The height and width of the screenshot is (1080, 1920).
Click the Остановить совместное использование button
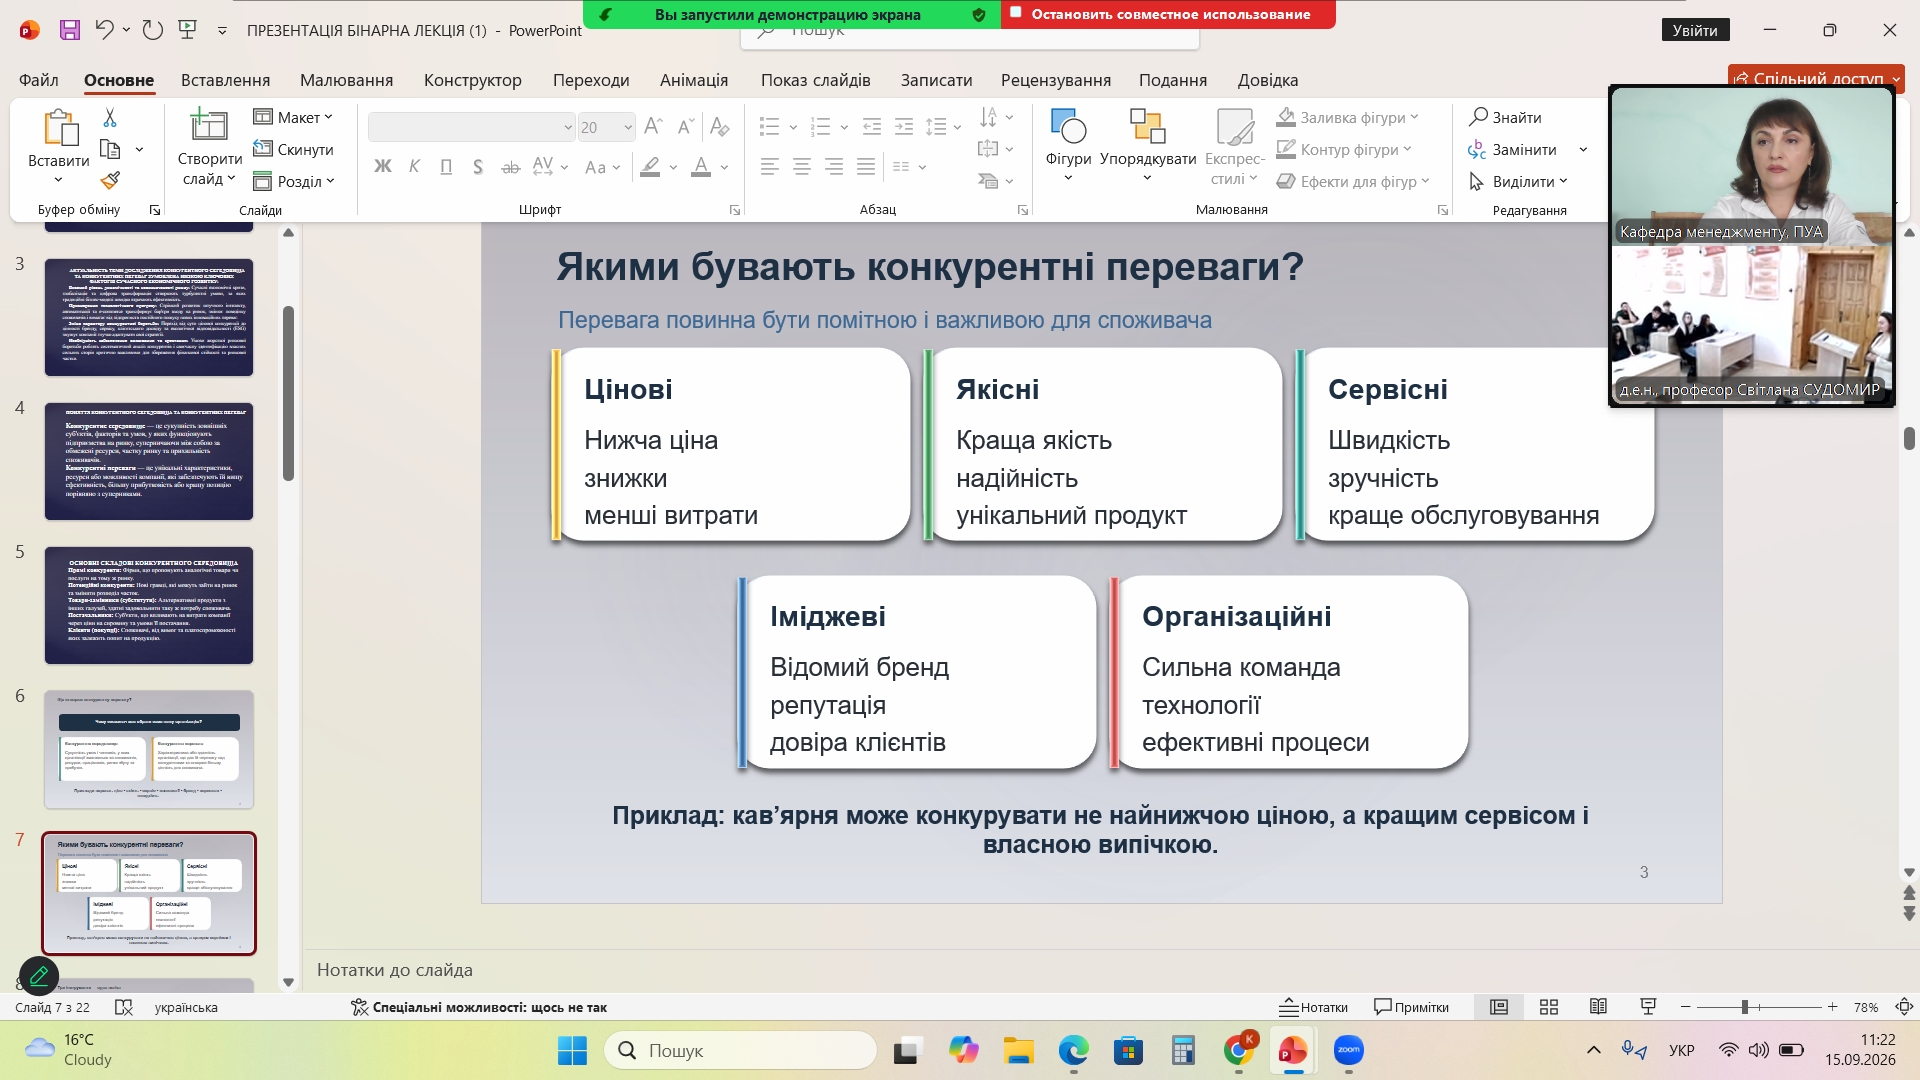click(x=1168, y=14)
